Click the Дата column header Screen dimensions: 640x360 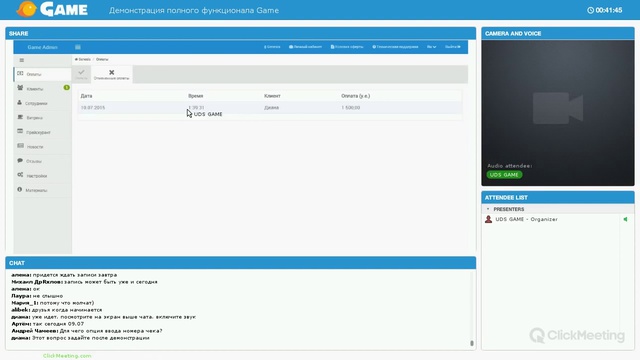(87, 96)
